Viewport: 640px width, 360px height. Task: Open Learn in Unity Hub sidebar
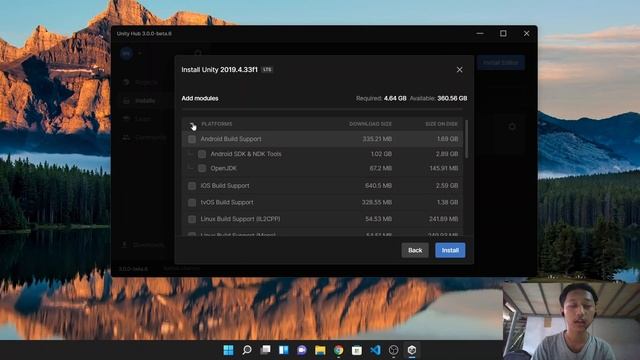click(x=143, y=119)
